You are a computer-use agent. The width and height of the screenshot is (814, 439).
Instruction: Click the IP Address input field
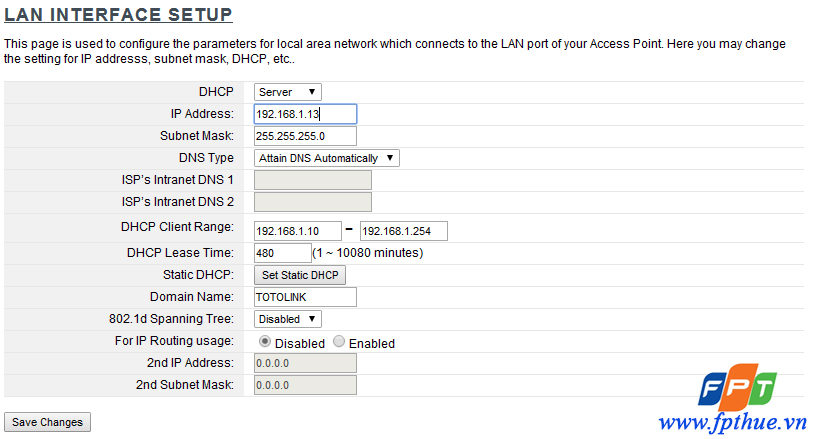pyautogui.click(x=305, y=114)
